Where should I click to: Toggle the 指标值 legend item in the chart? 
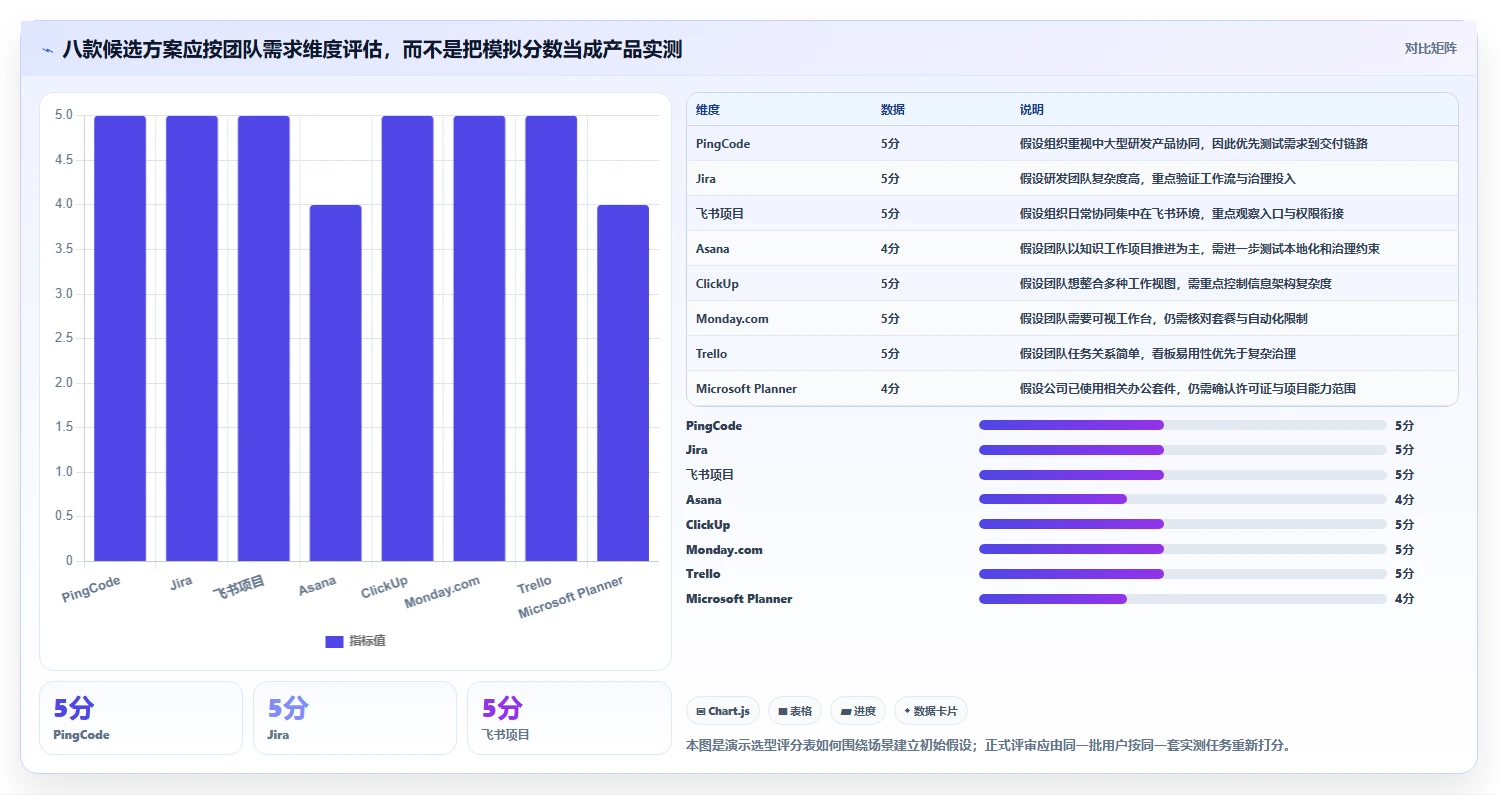[355, 641]
